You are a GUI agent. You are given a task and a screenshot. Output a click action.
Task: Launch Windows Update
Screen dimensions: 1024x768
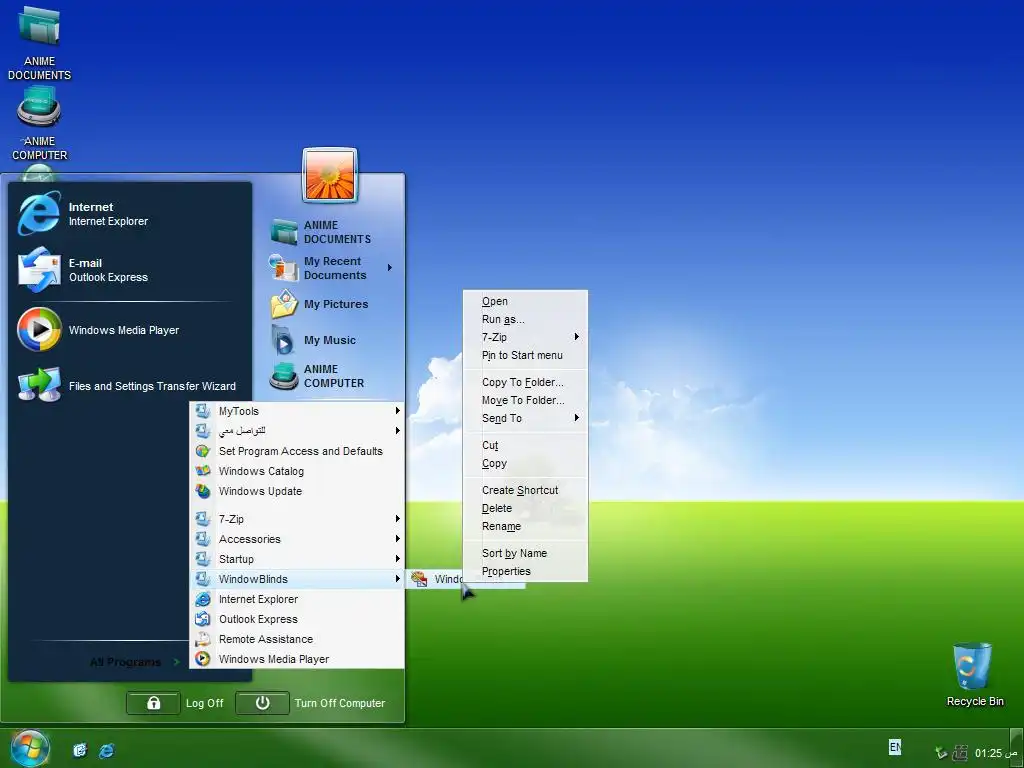pos(297,491)
